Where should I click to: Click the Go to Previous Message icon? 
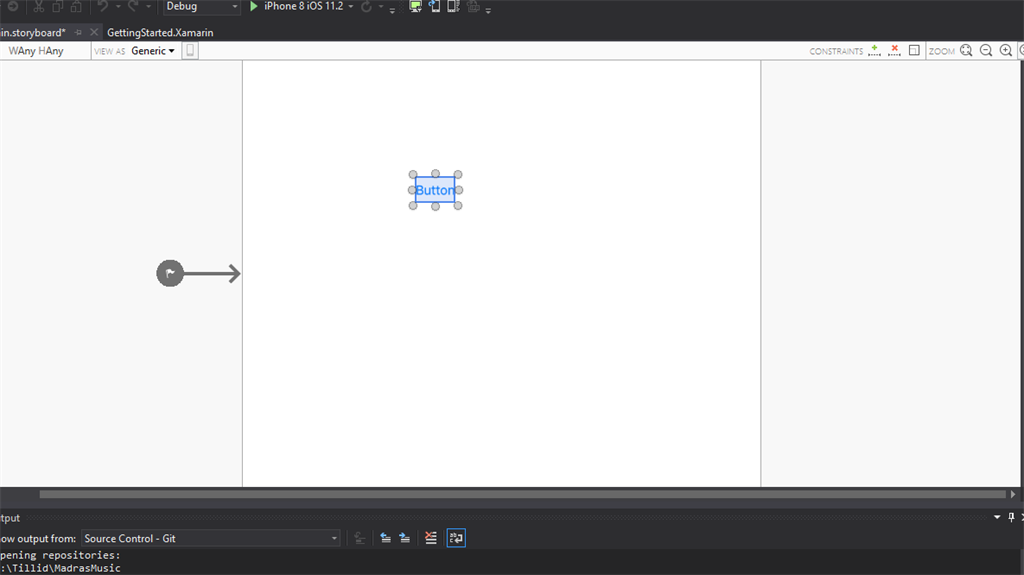(385, 538)
